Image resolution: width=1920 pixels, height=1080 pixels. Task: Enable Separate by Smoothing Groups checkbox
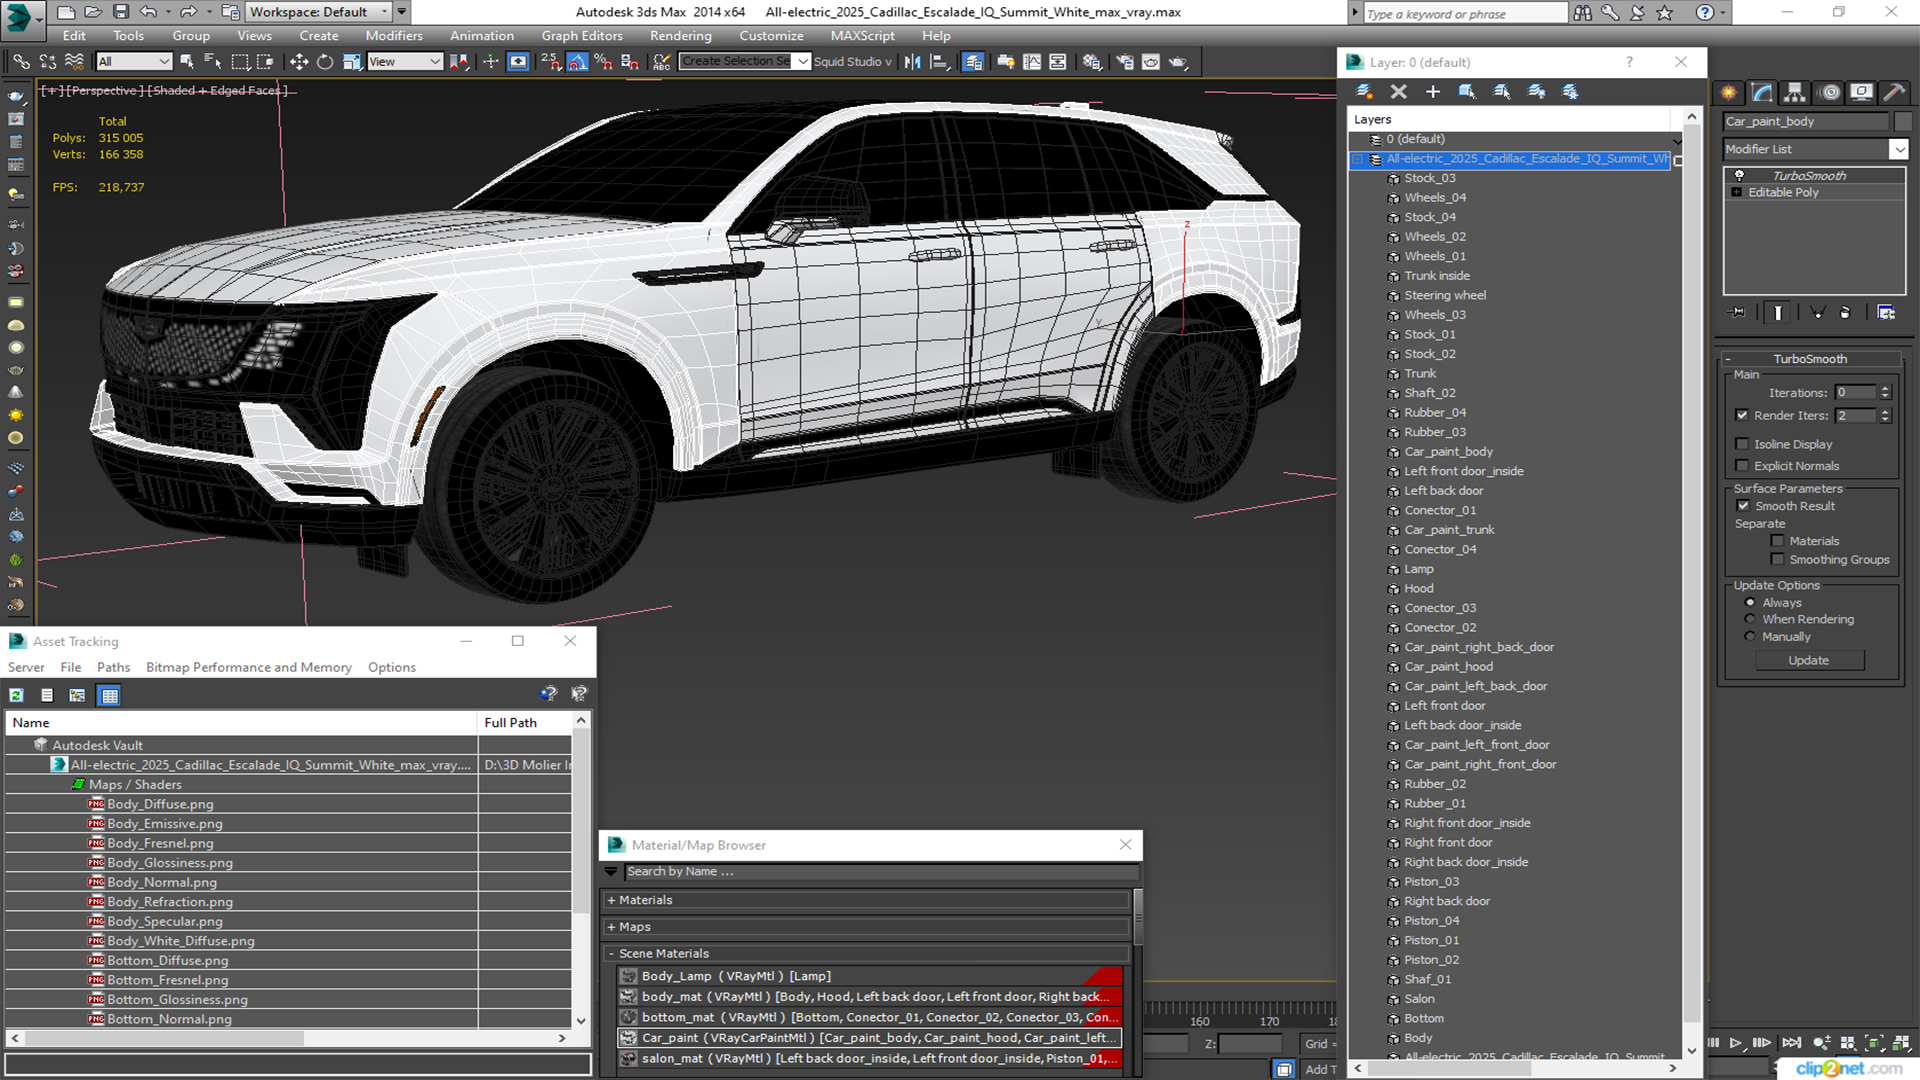1777,560
